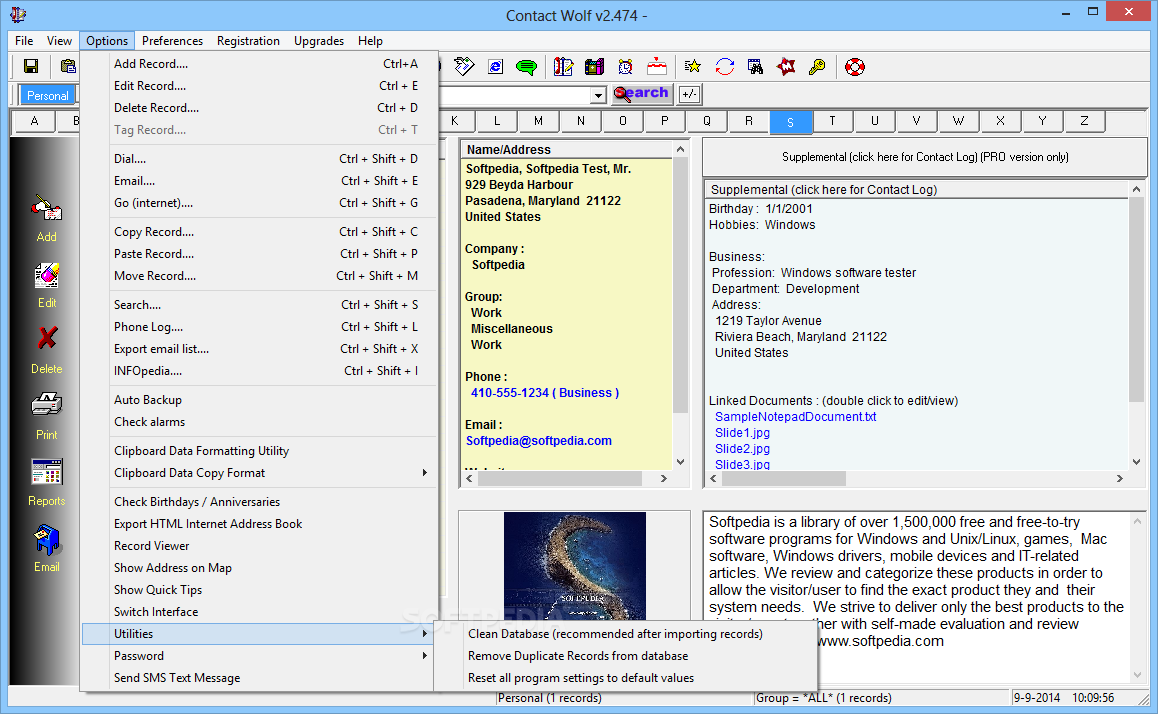Open the alarm clock toolbar icon
Screen dimensions: 1158x714
click(626, 66)
